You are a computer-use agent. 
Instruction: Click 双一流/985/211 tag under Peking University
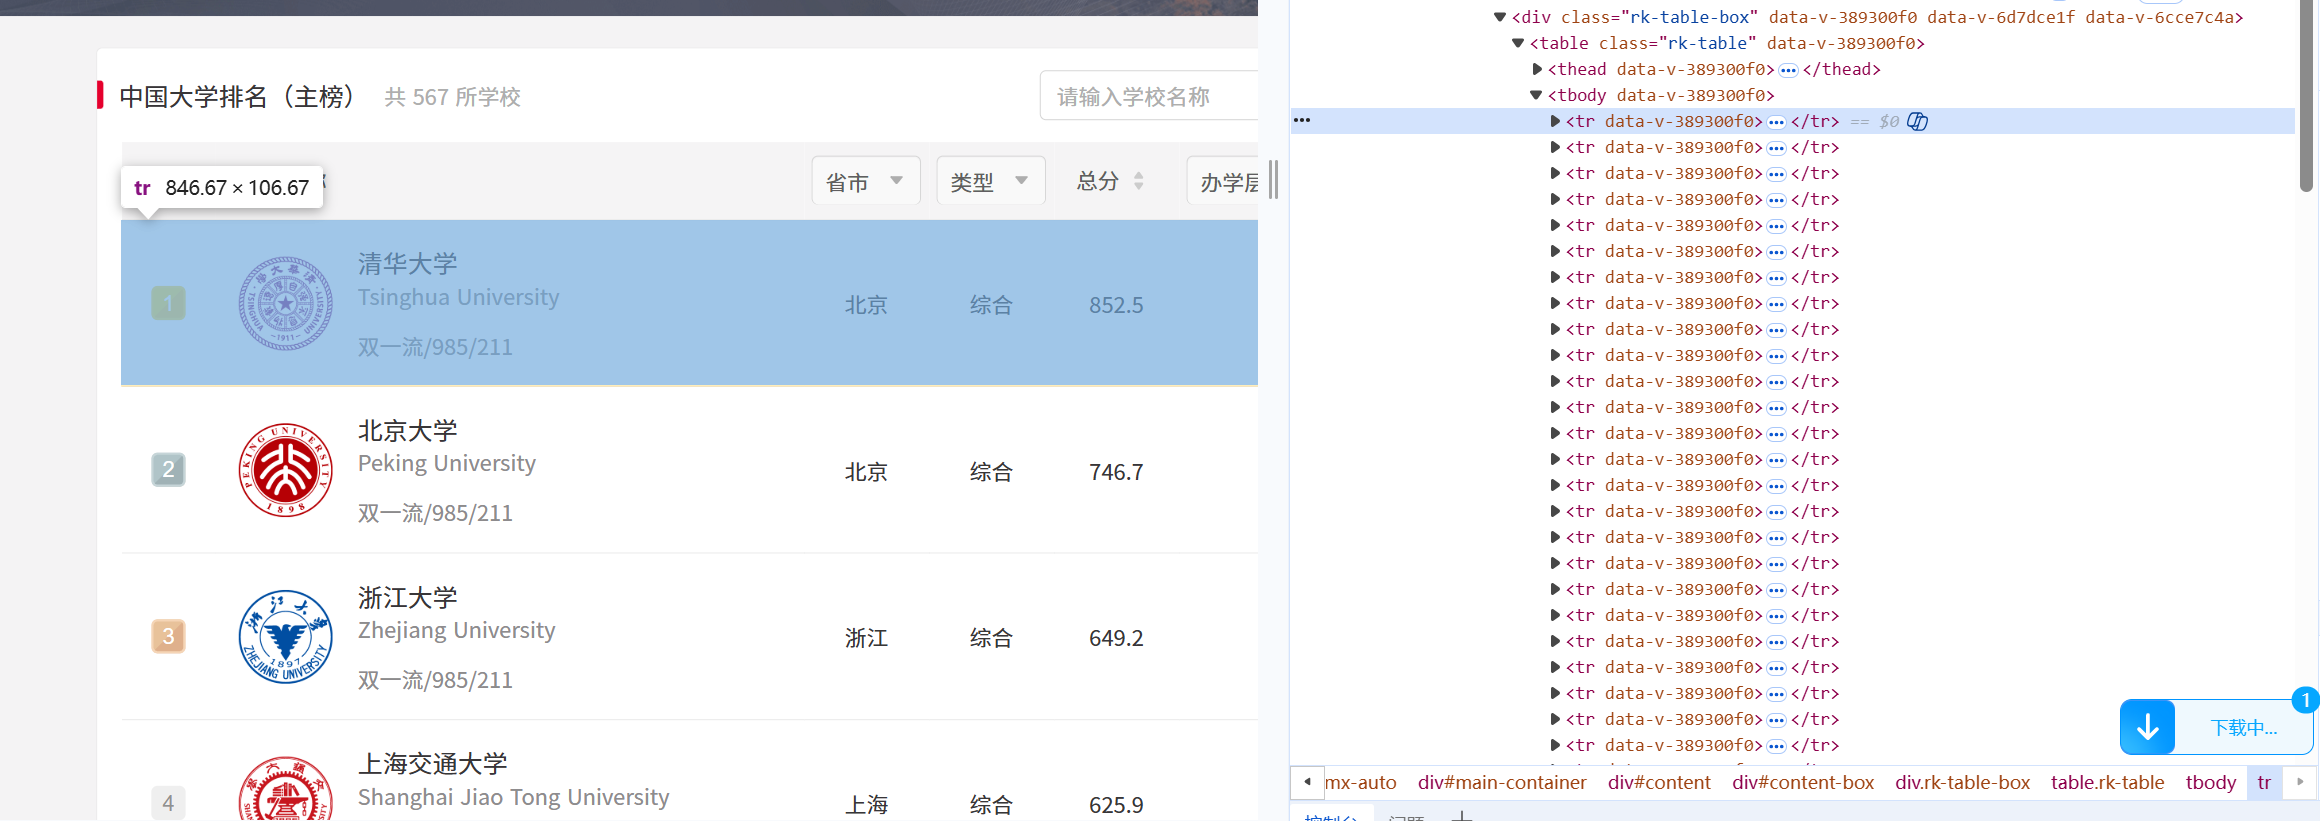tap(435, 513)
